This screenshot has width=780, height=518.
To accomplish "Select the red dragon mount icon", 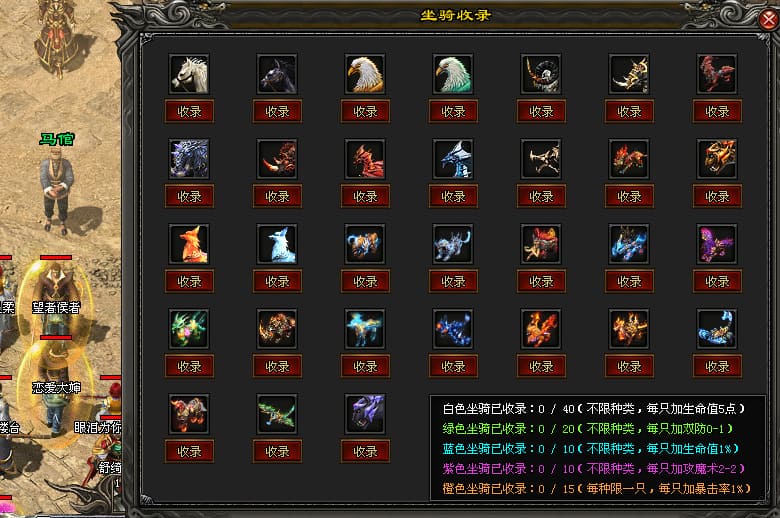I will click(x=365, y=159).
